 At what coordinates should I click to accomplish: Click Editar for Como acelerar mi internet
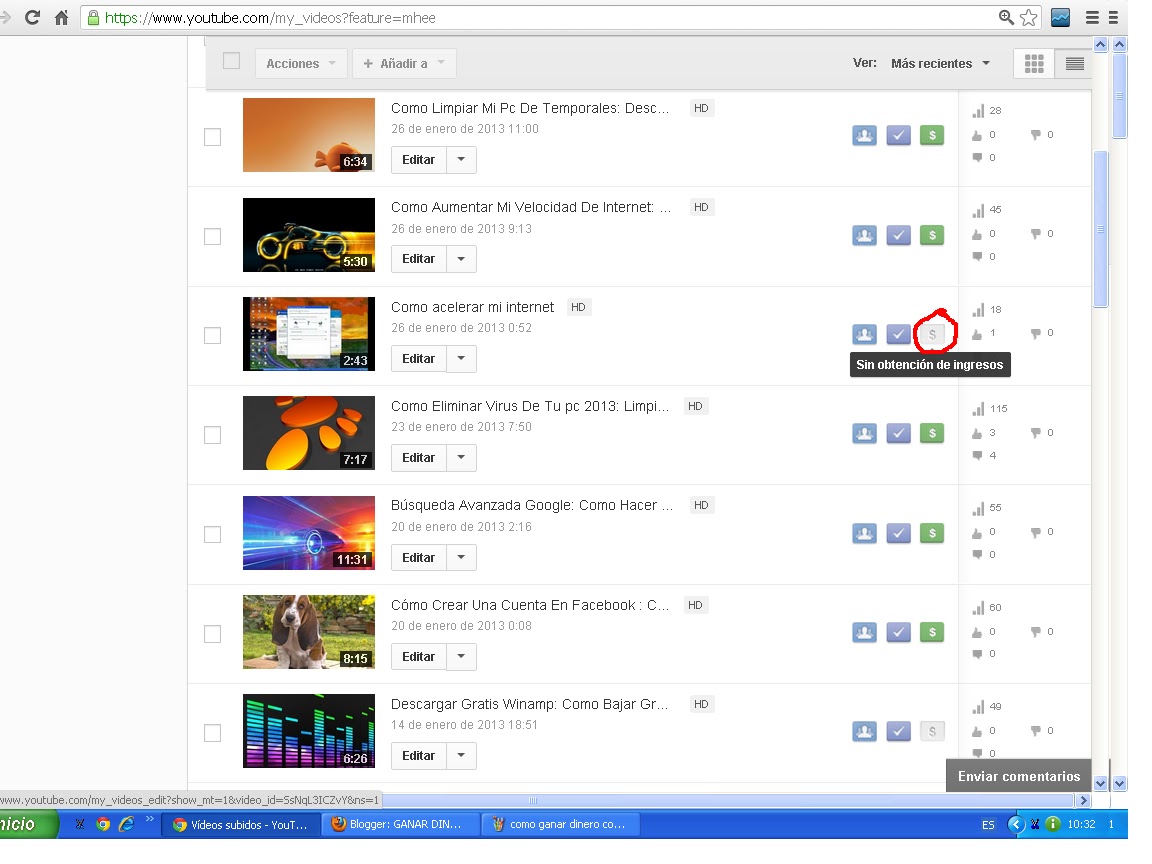click(x=418, y=359)
